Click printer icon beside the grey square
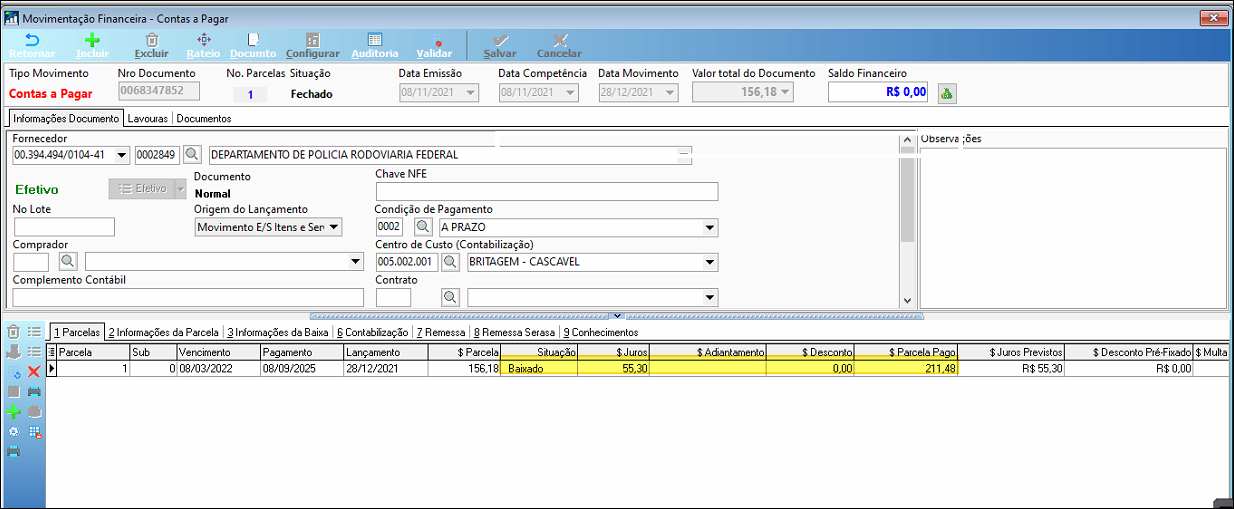Image resolution: width=1234 pixels, height=509 pixels. 33,391
